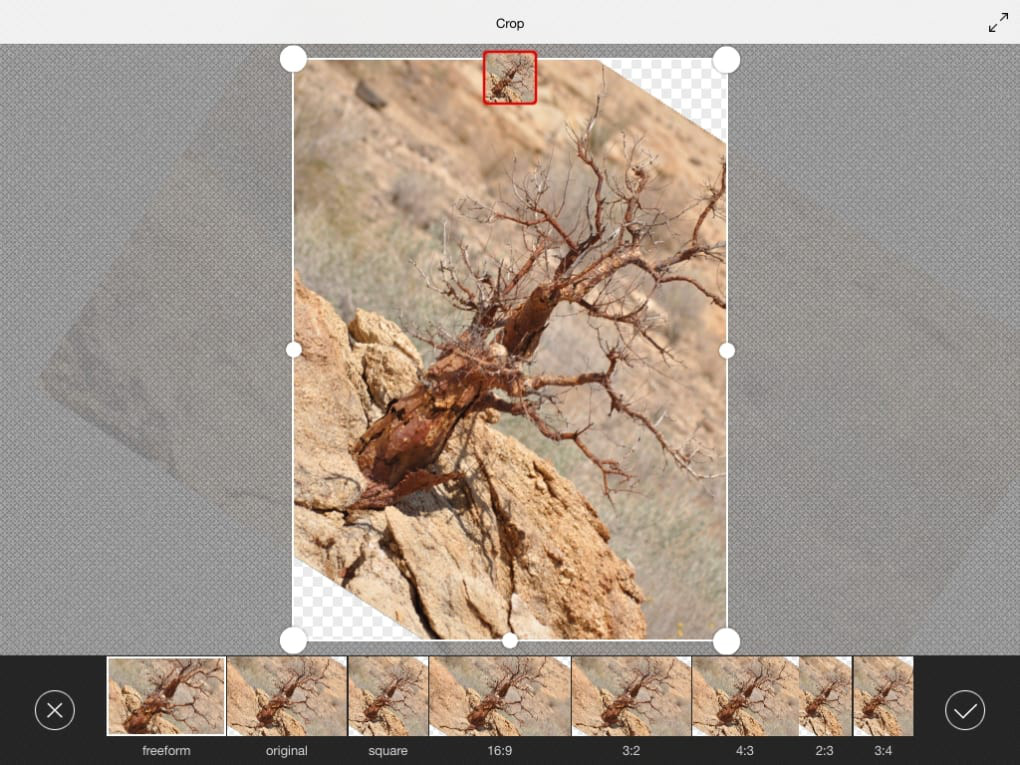Click the top-right crop corner handle

coord(726,60)
